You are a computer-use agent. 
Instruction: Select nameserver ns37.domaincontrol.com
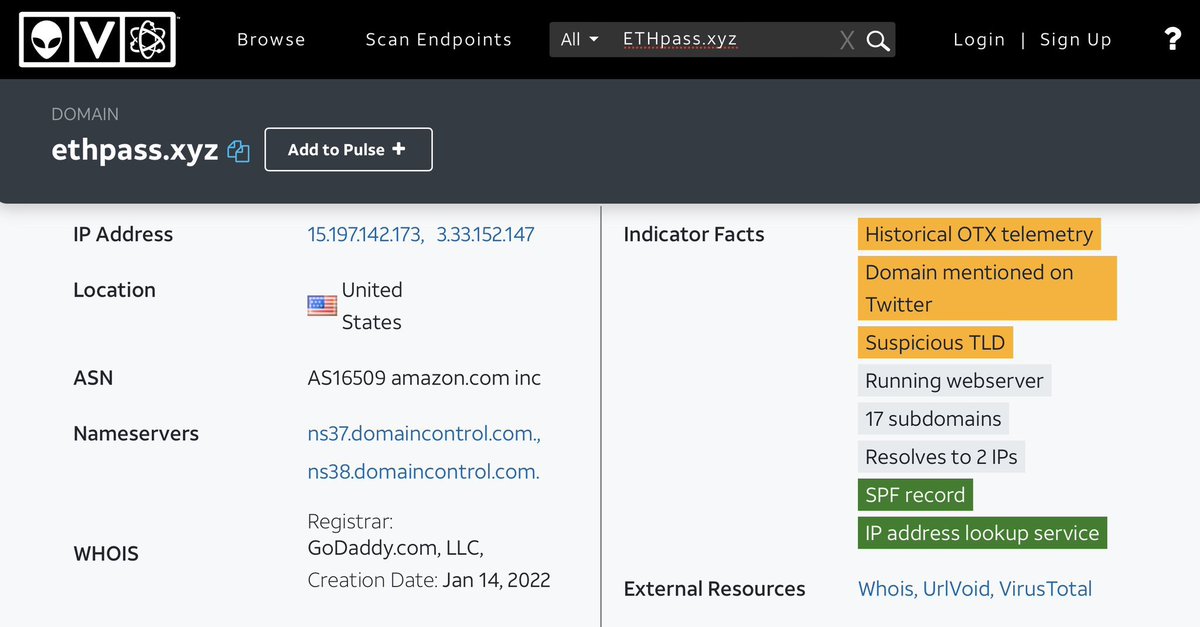[424, 434]
